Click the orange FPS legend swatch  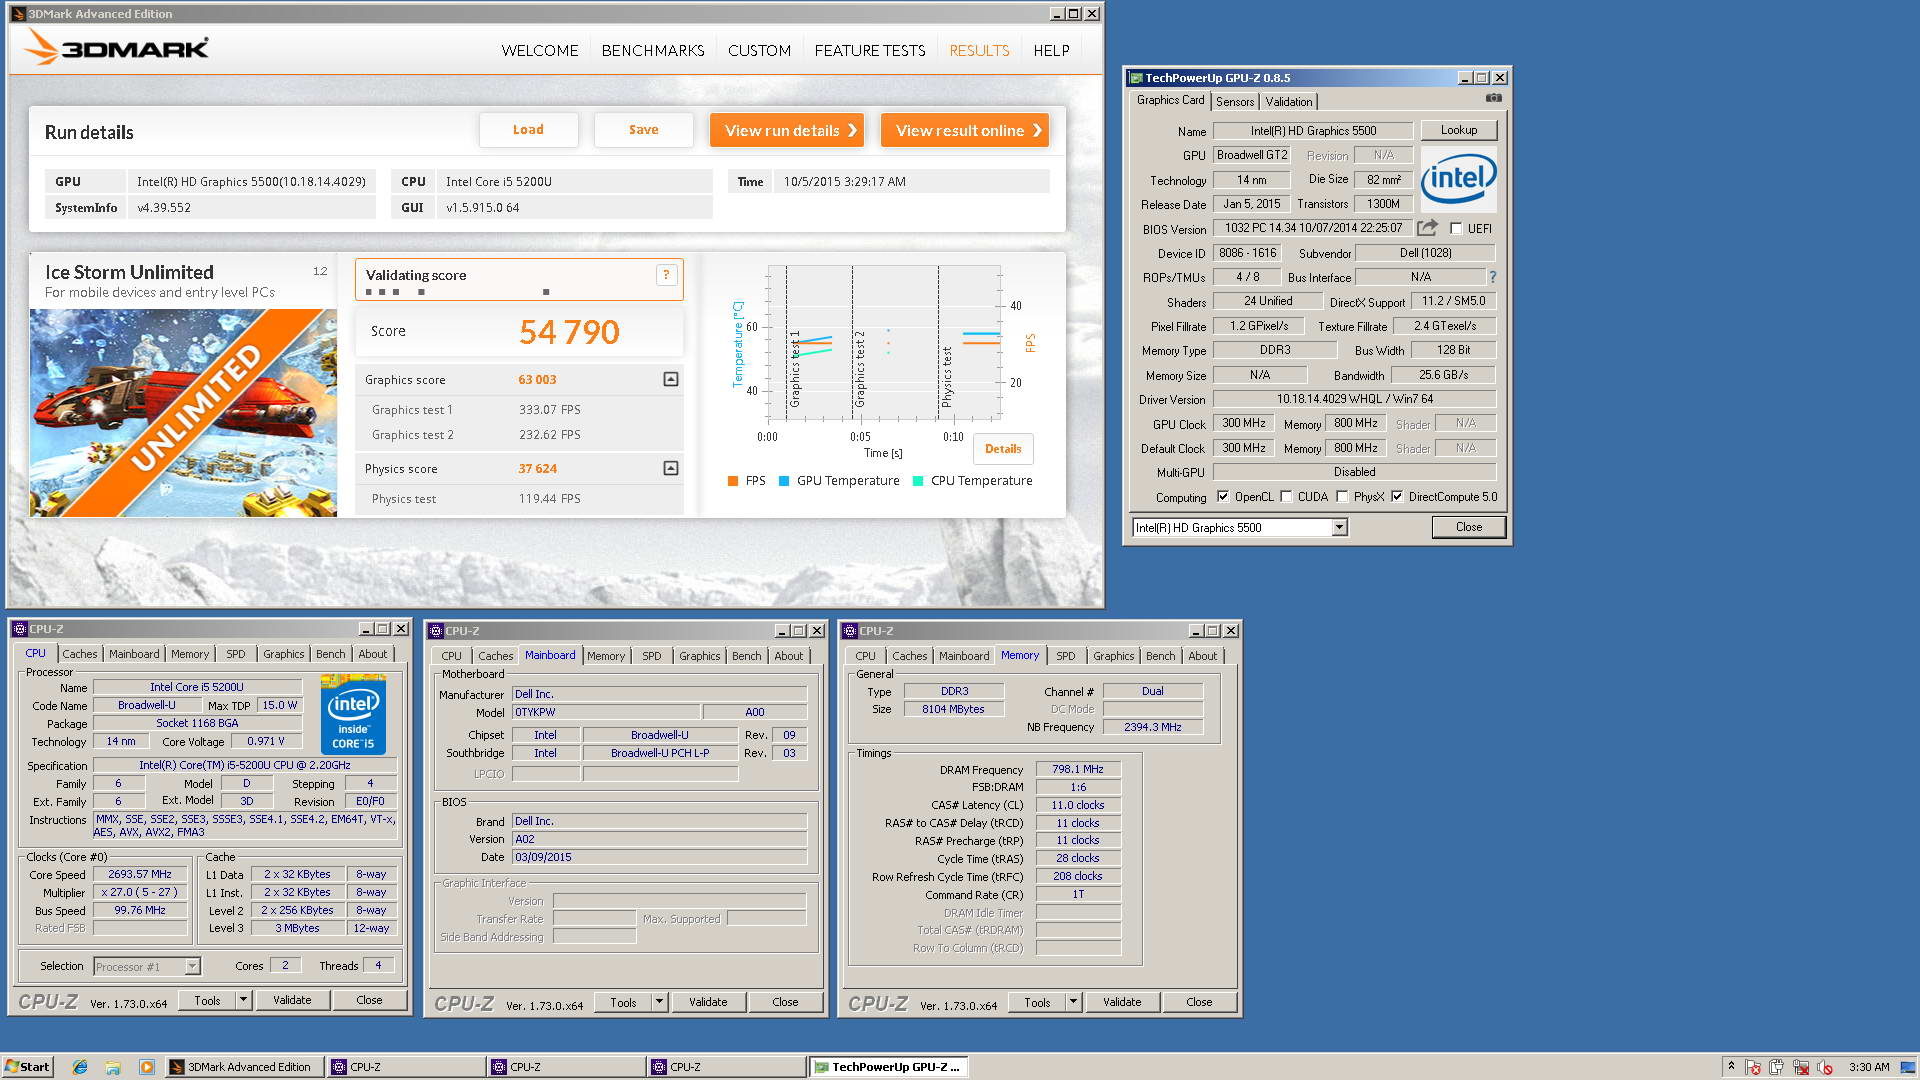pyautogui.click(x=733, y=481)
